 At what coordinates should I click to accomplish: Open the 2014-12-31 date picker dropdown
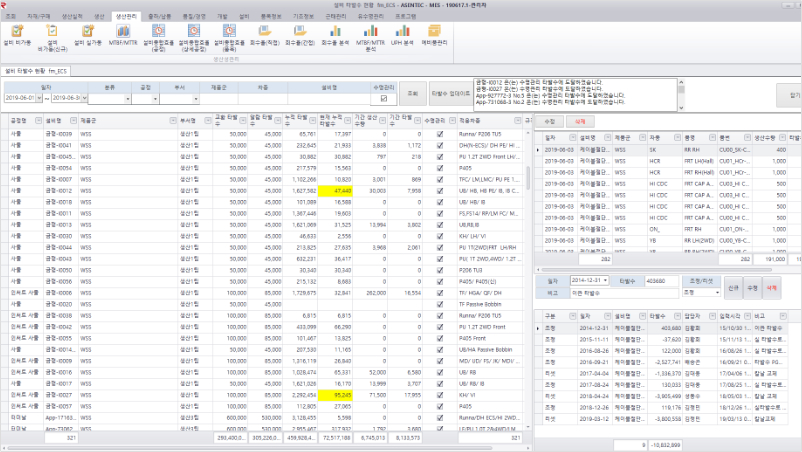tap(605, 280)
